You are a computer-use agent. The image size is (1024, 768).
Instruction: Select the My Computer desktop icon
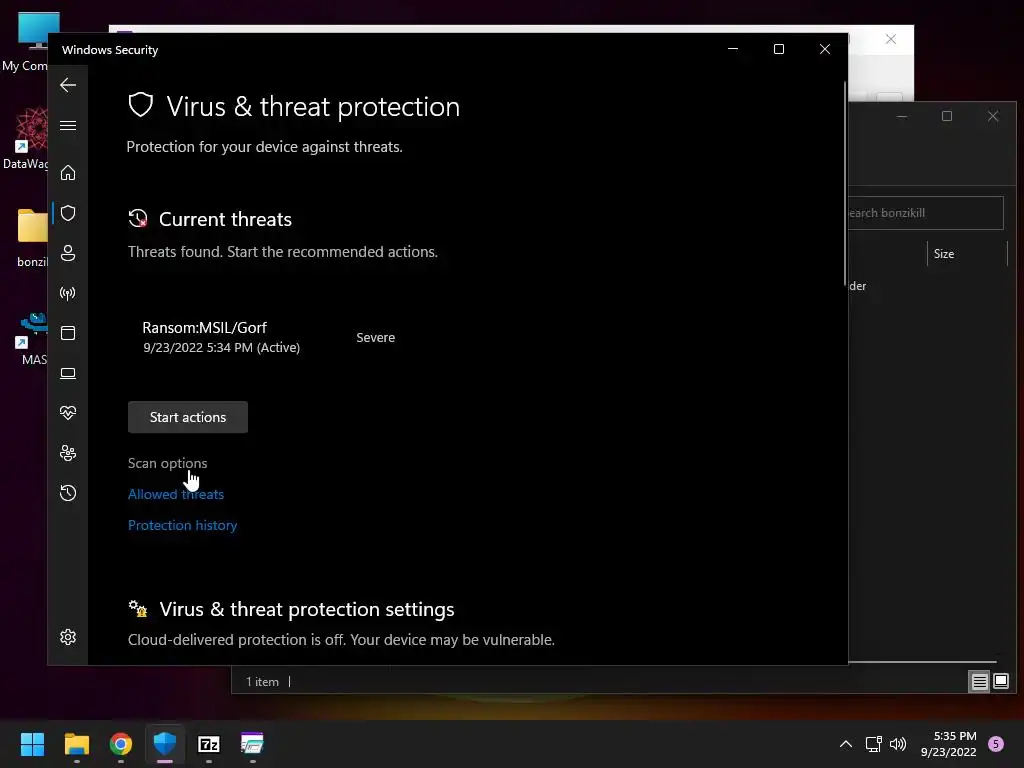(27, 42)
